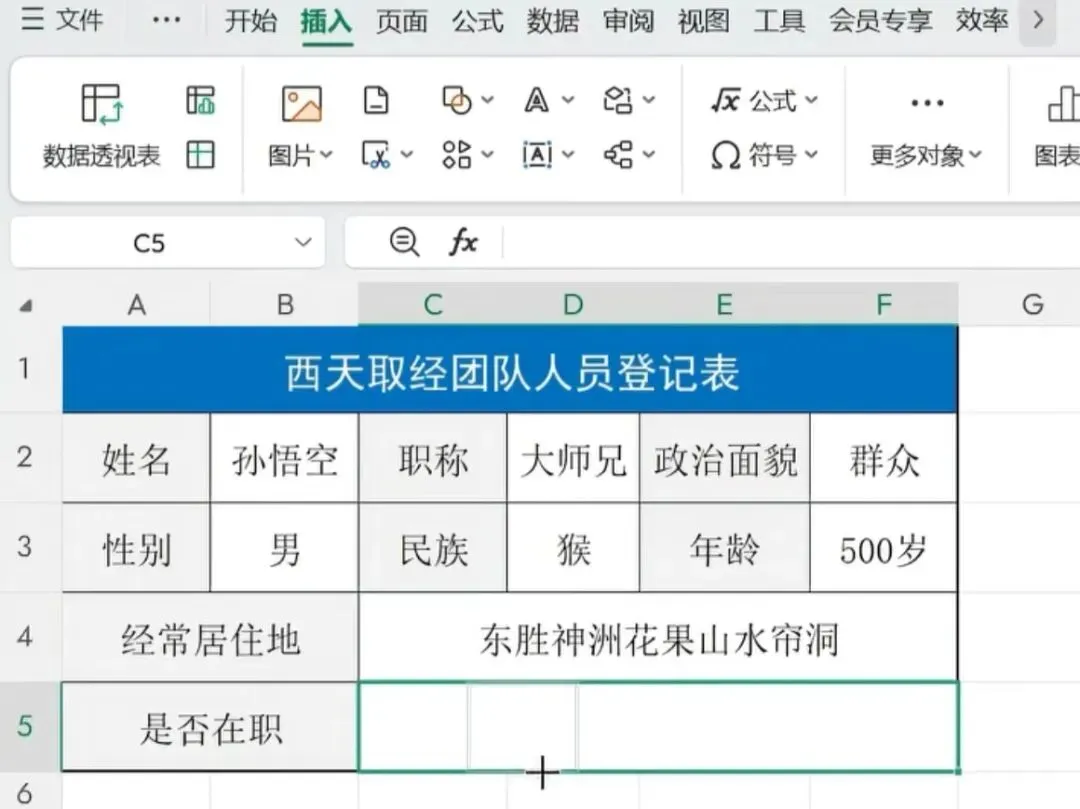The width and height of the screenshot is (1080, 809).
Task: Click the select-all corner triangle
Action: tap(26, 305)
